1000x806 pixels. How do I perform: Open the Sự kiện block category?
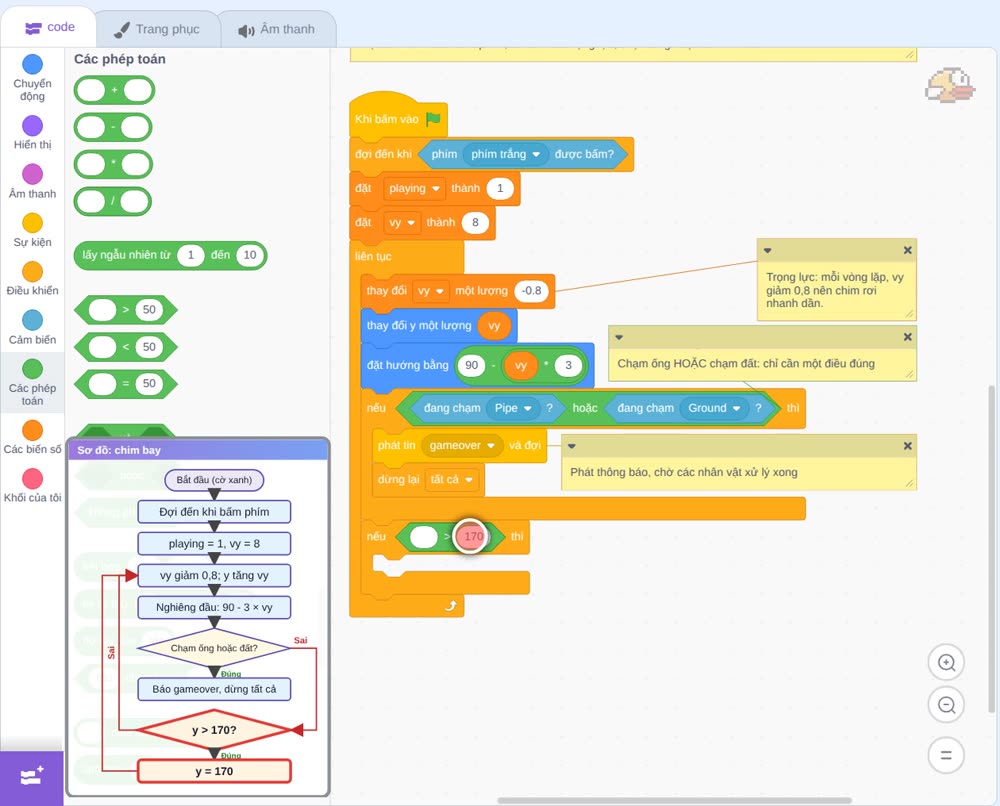pyautogui.click(x=32, y=230)
